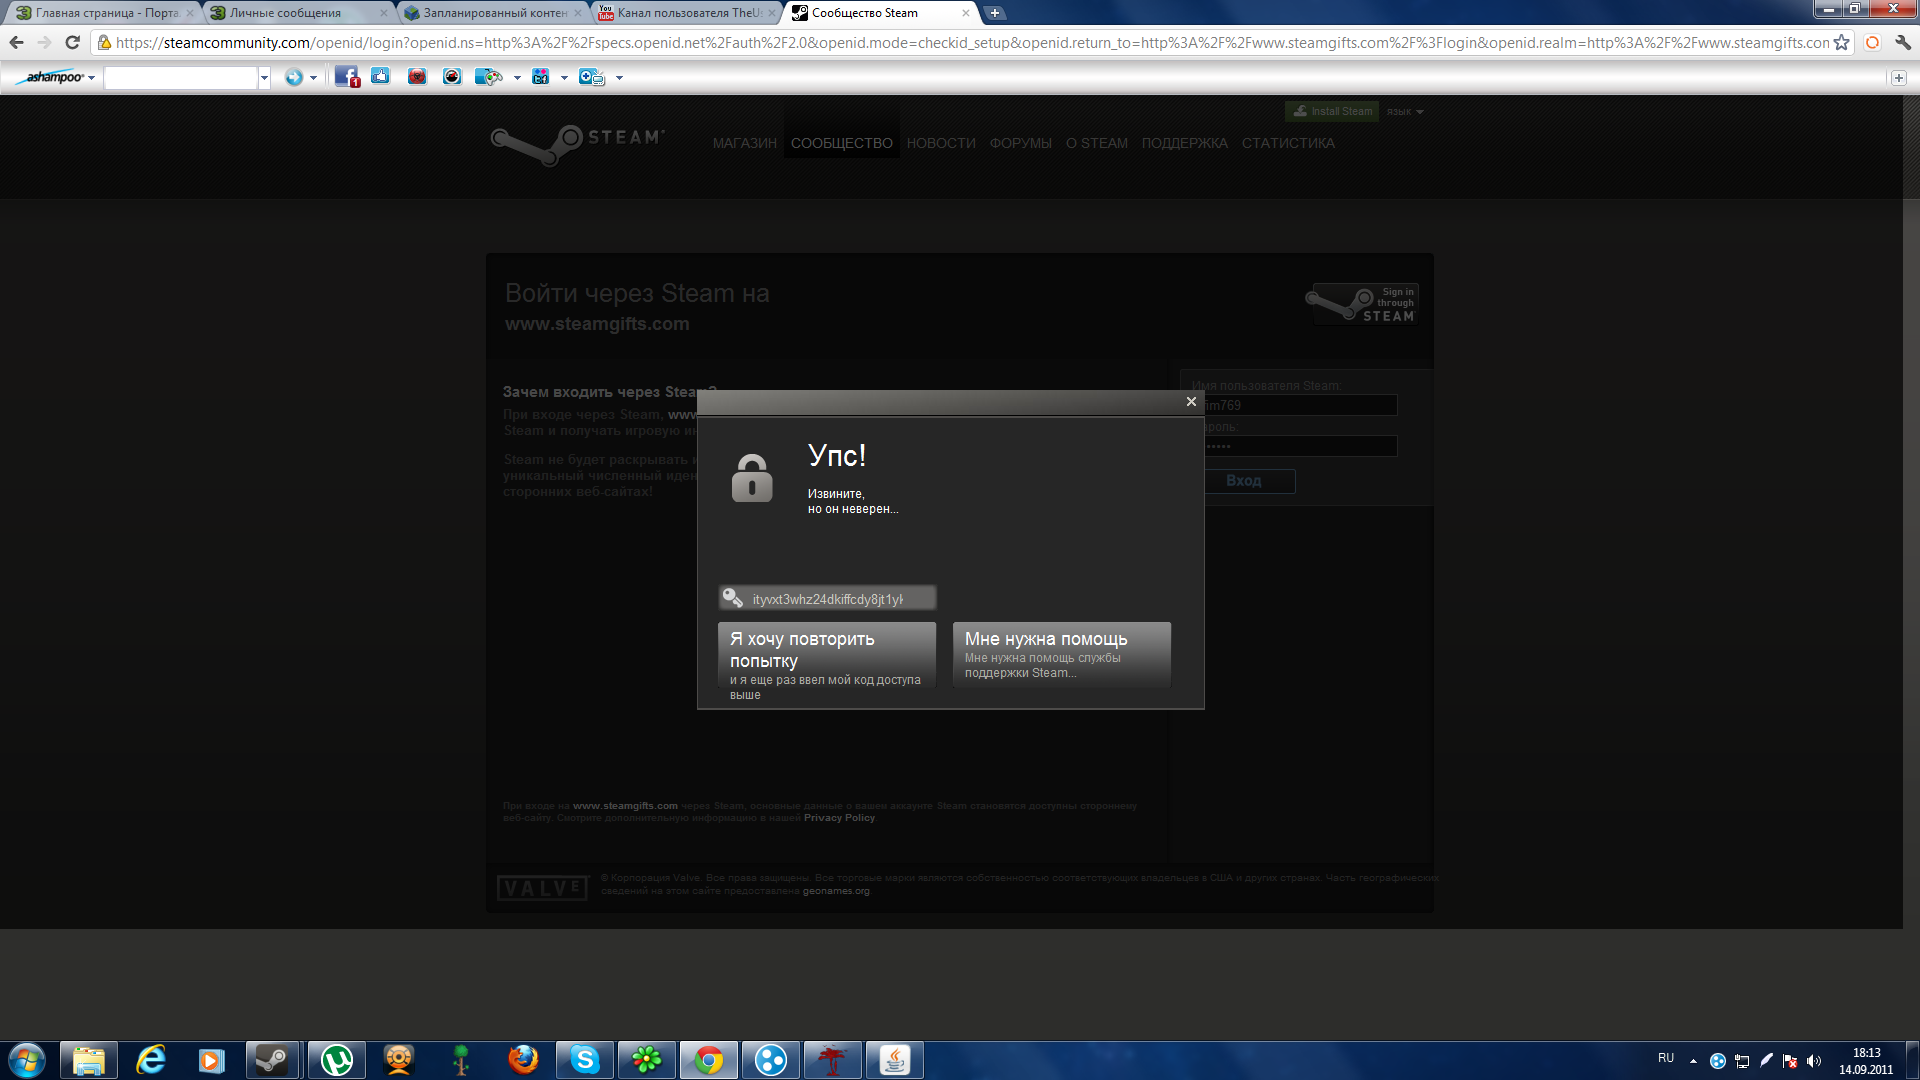Close the Упс! error dialog

(x=1191, y=401)
